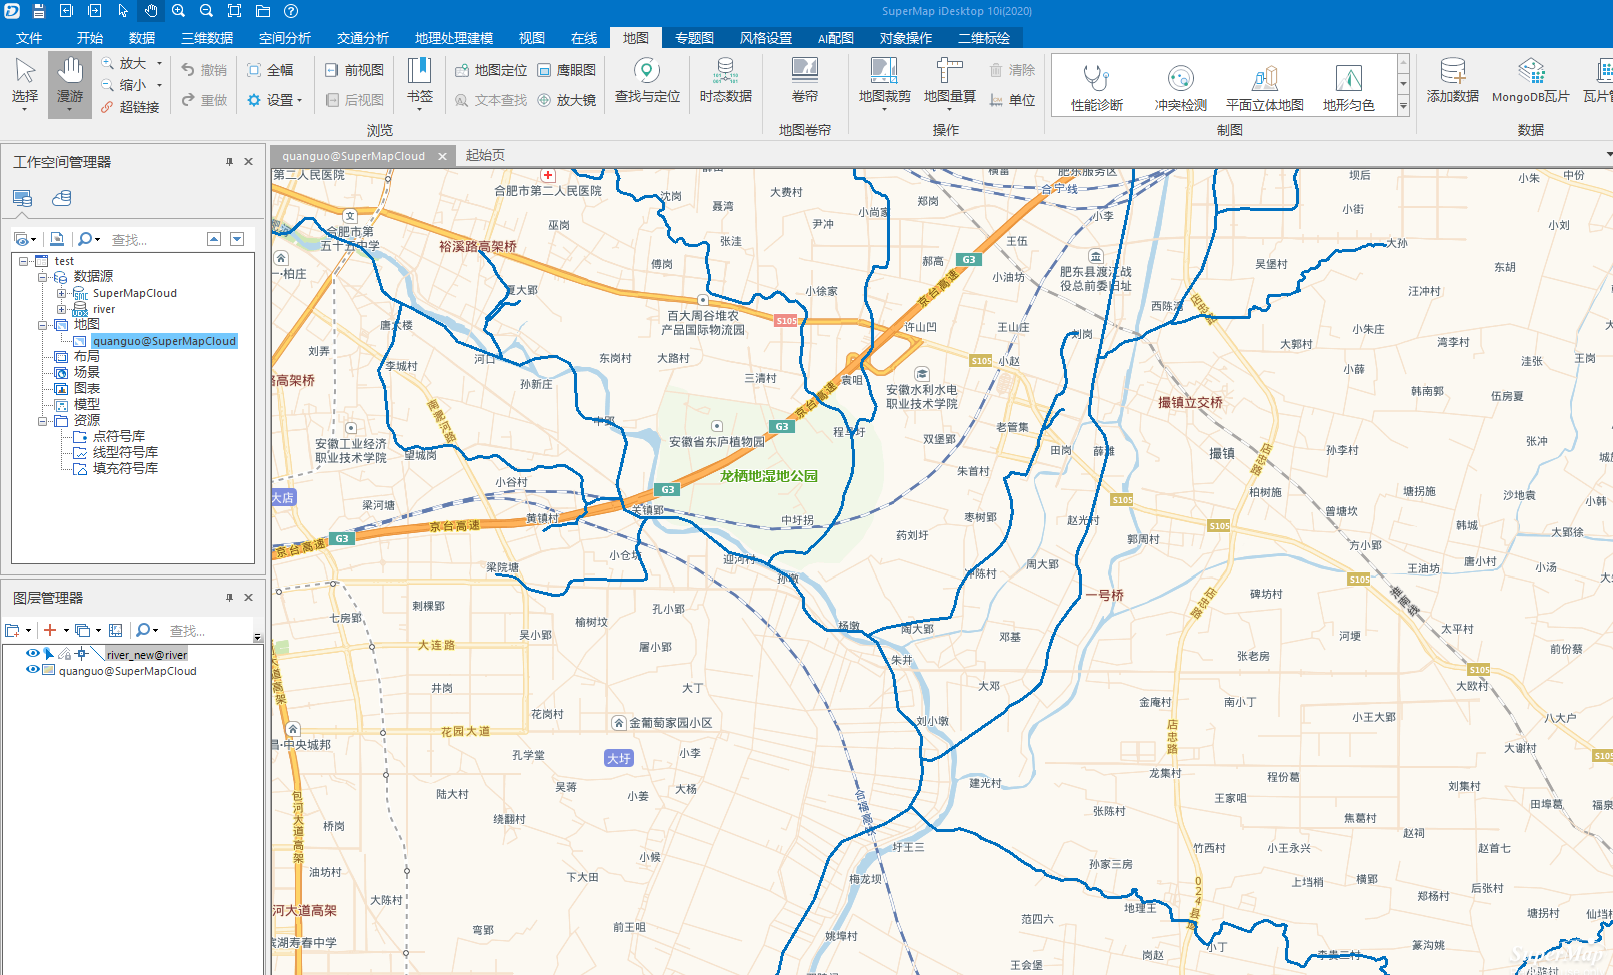Click the full-extent icon in the title bar

(x=235, y=11)
